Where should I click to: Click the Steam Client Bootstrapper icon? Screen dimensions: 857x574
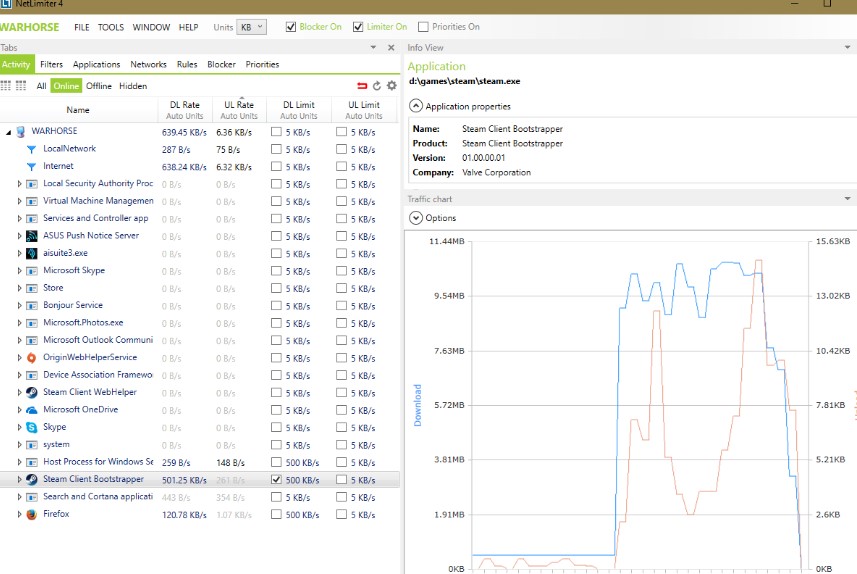[32, 479]
